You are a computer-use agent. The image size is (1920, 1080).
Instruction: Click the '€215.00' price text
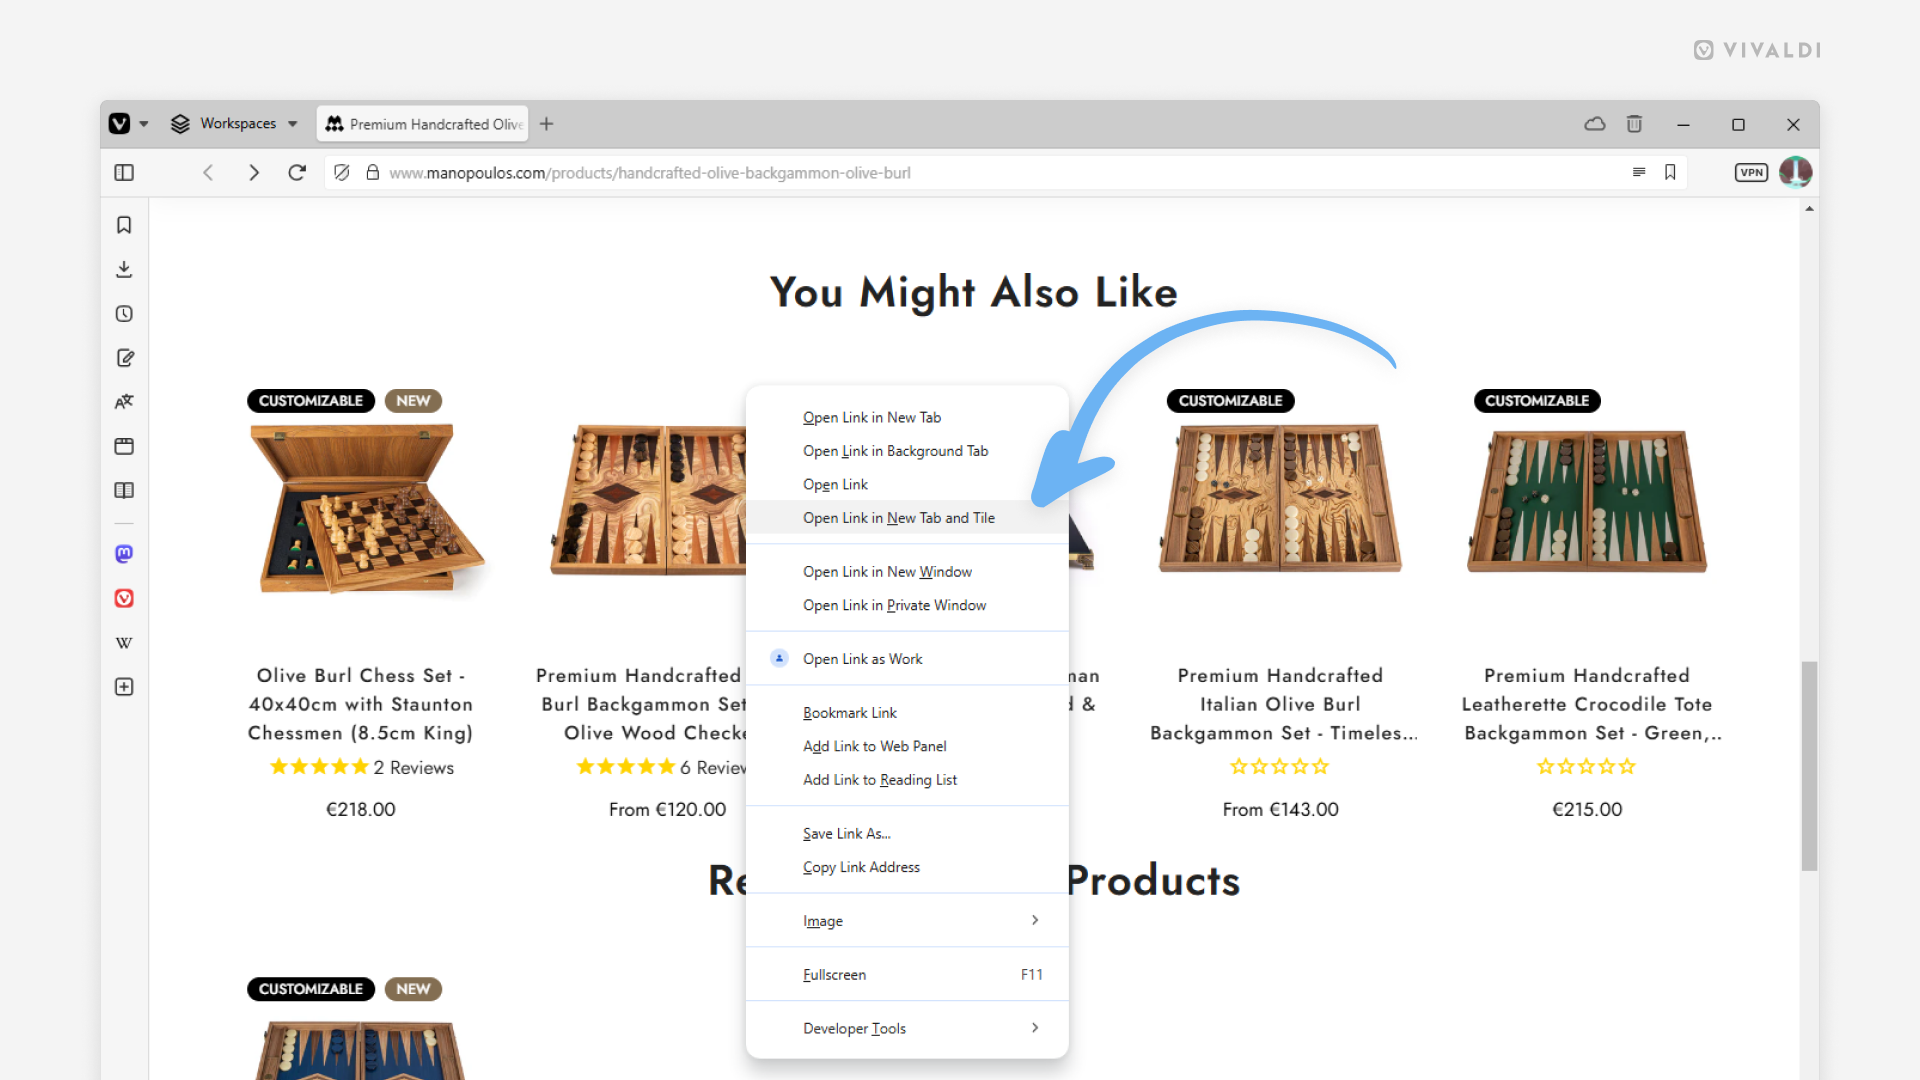[1587, 810]
